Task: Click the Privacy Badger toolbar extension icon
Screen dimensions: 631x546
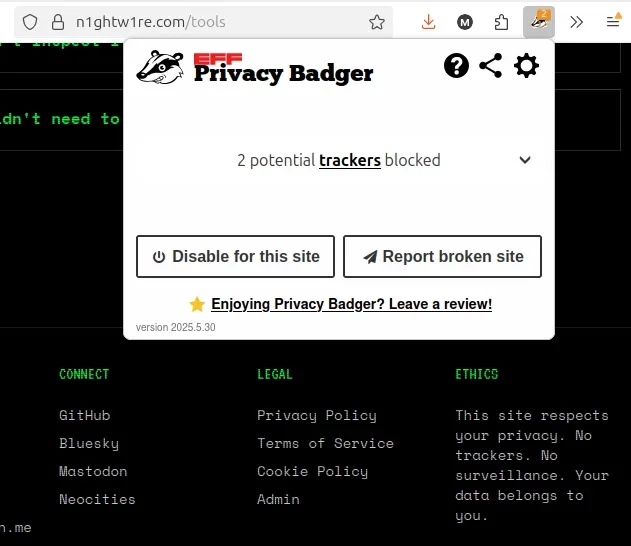Action: click(539, 22)
